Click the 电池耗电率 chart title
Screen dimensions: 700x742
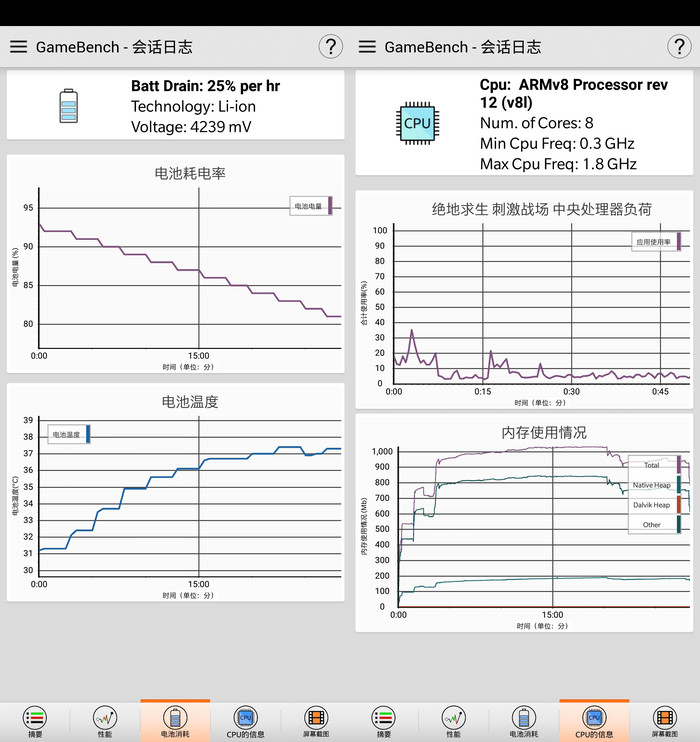pyautogui.click(x=190, y=173)
